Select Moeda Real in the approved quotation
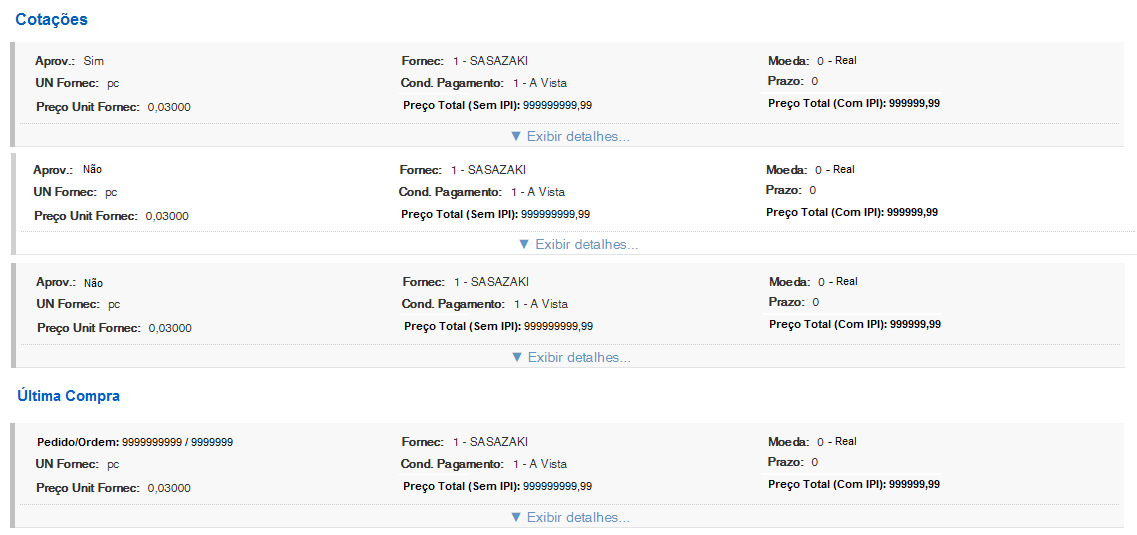Viewport: 1137px width, 535px height. click(x=836, y=61)
